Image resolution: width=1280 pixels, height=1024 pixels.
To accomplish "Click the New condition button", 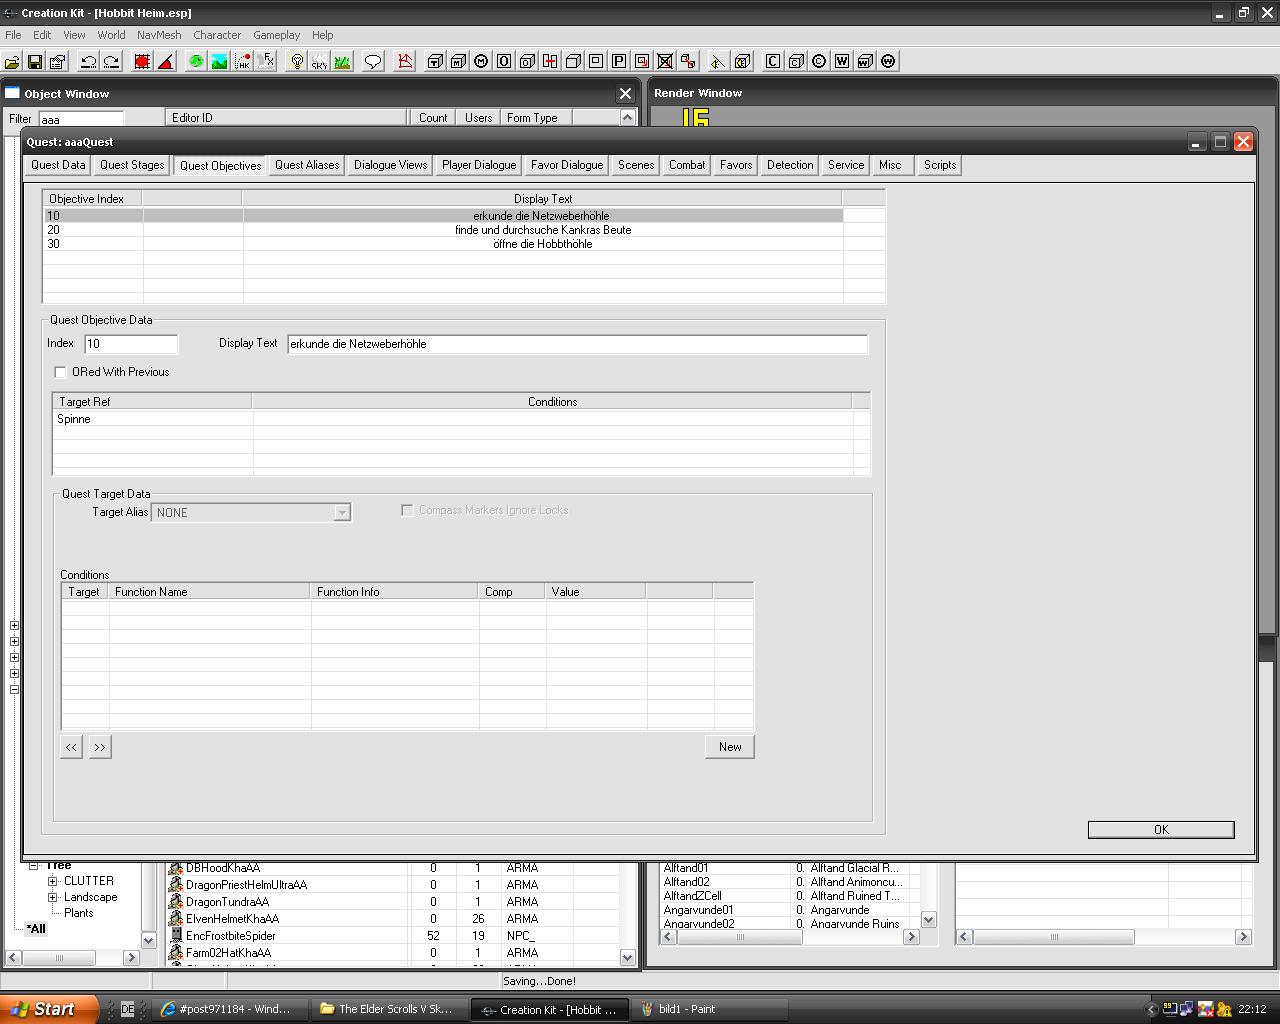I will click(729, 747).
